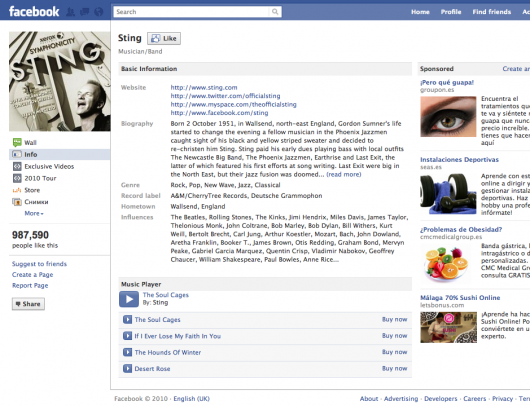This screenshot has width=530, height=406.
Task: Open Privacy link in footer
Action: 502,399
